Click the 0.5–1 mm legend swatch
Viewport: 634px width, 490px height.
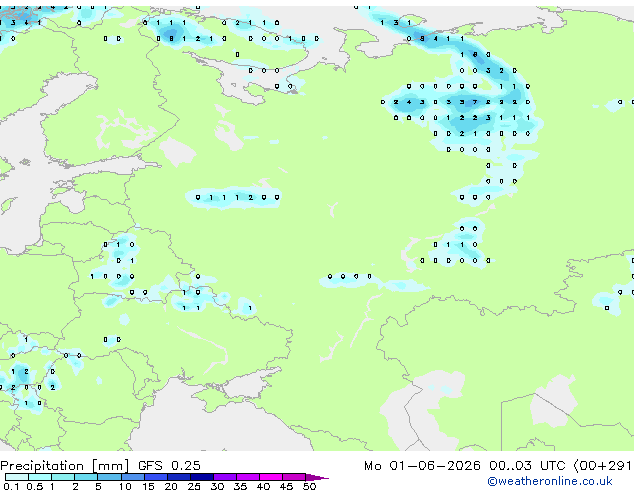[x=40, y=477]
